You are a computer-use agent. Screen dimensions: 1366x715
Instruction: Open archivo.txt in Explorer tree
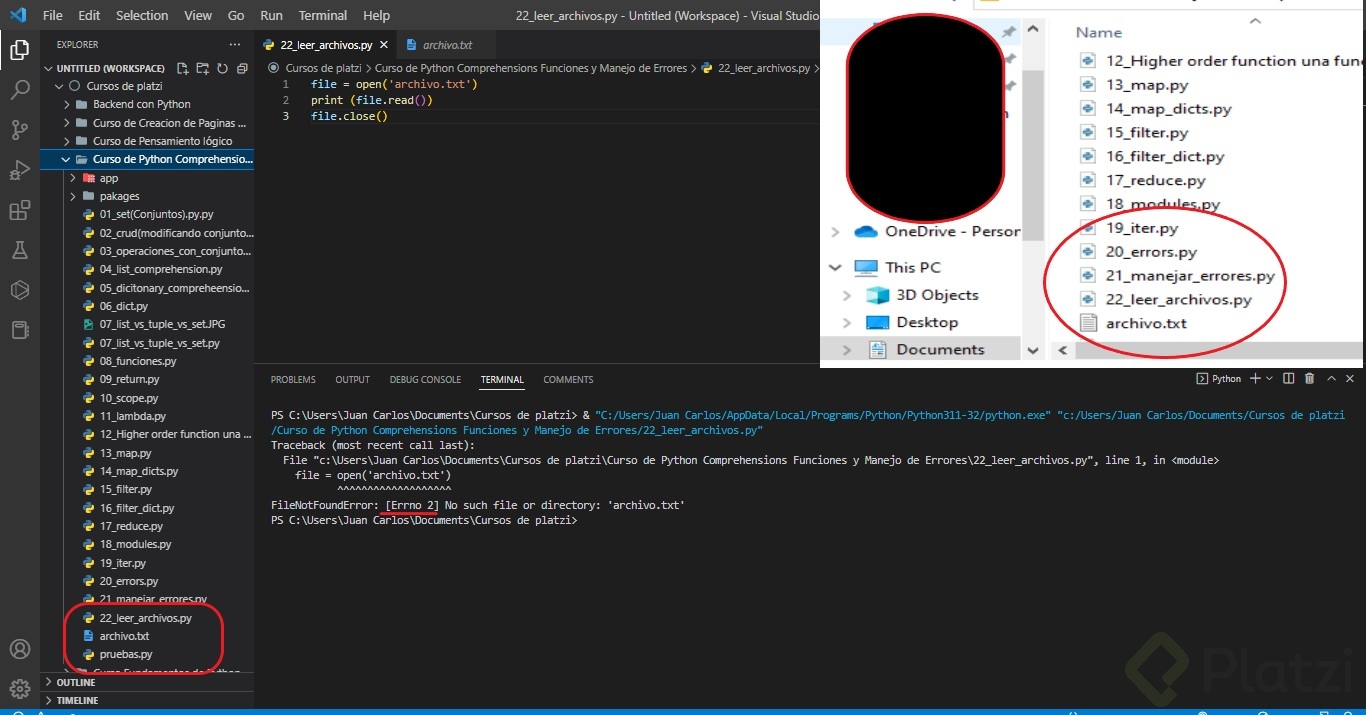124,636
